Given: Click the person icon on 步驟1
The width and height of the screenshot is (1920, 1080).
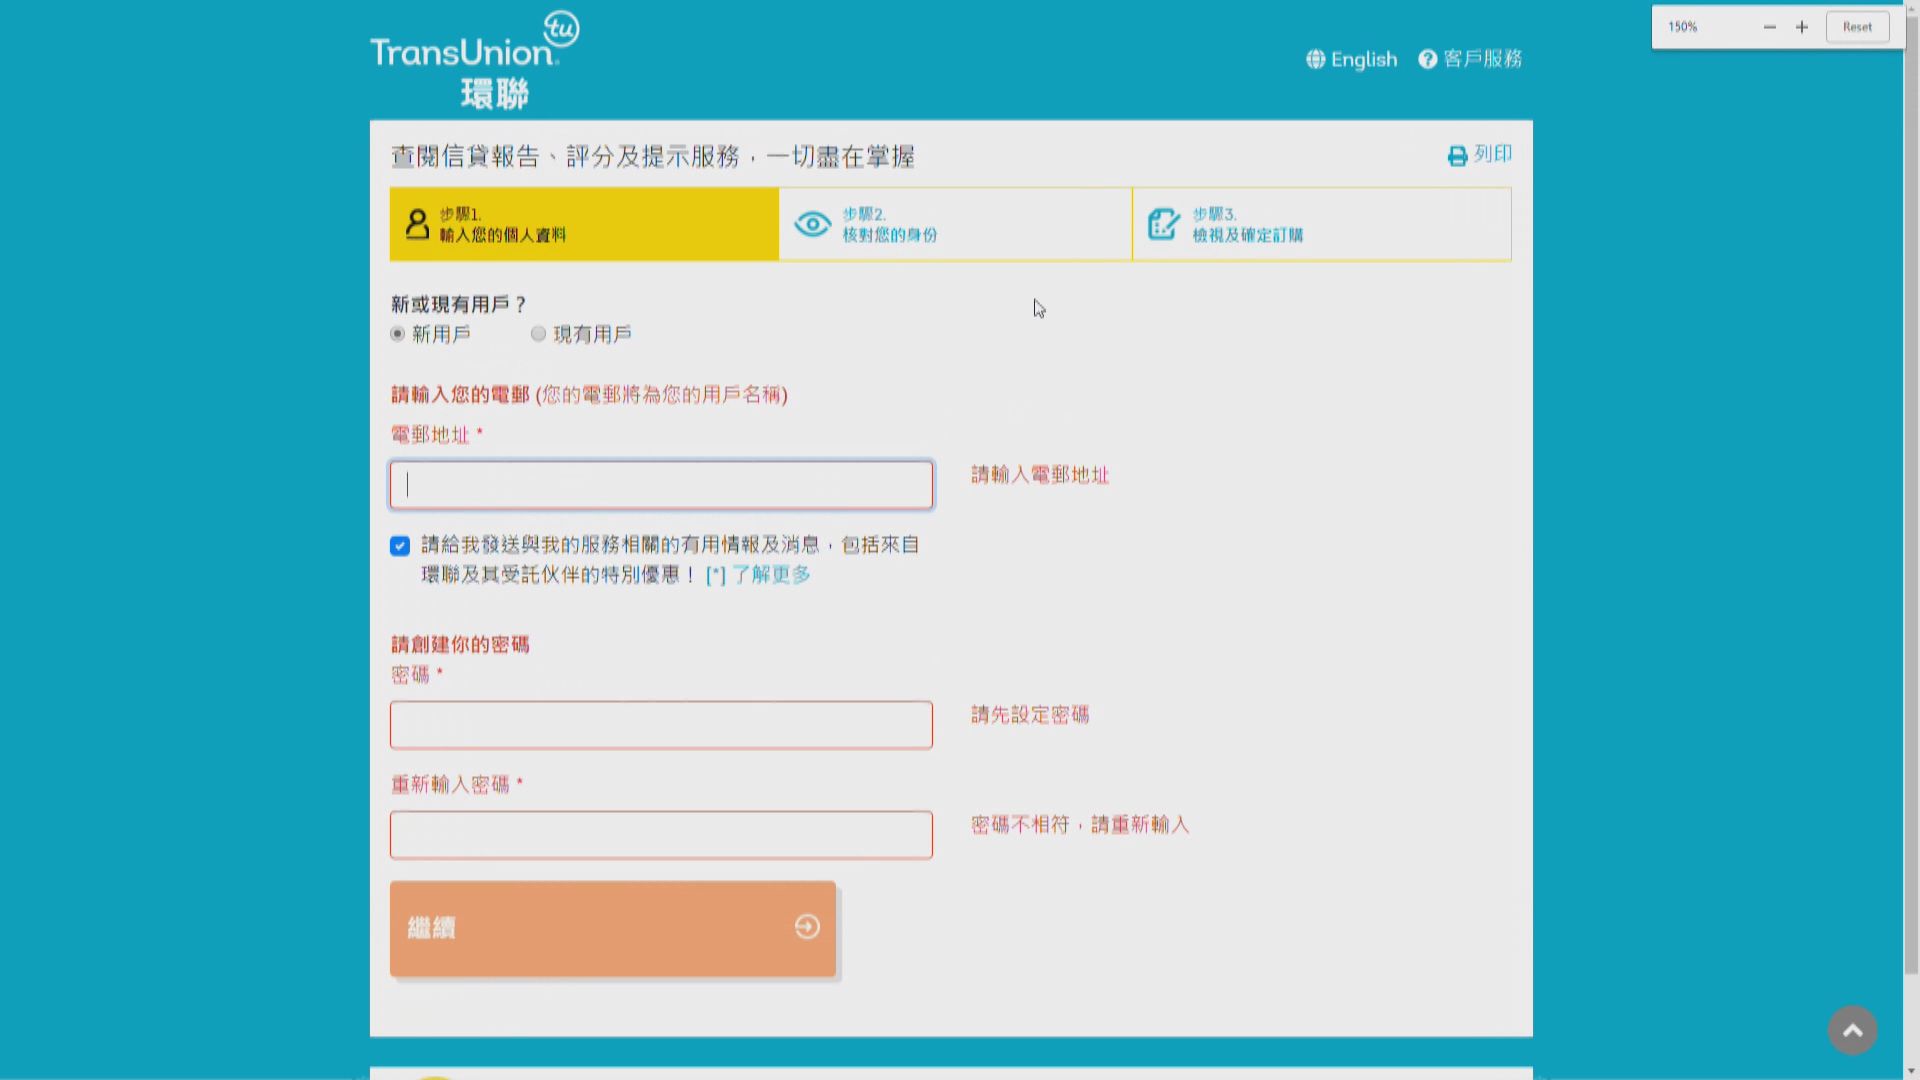Looking at the screenshot, I should coord(416,224).
